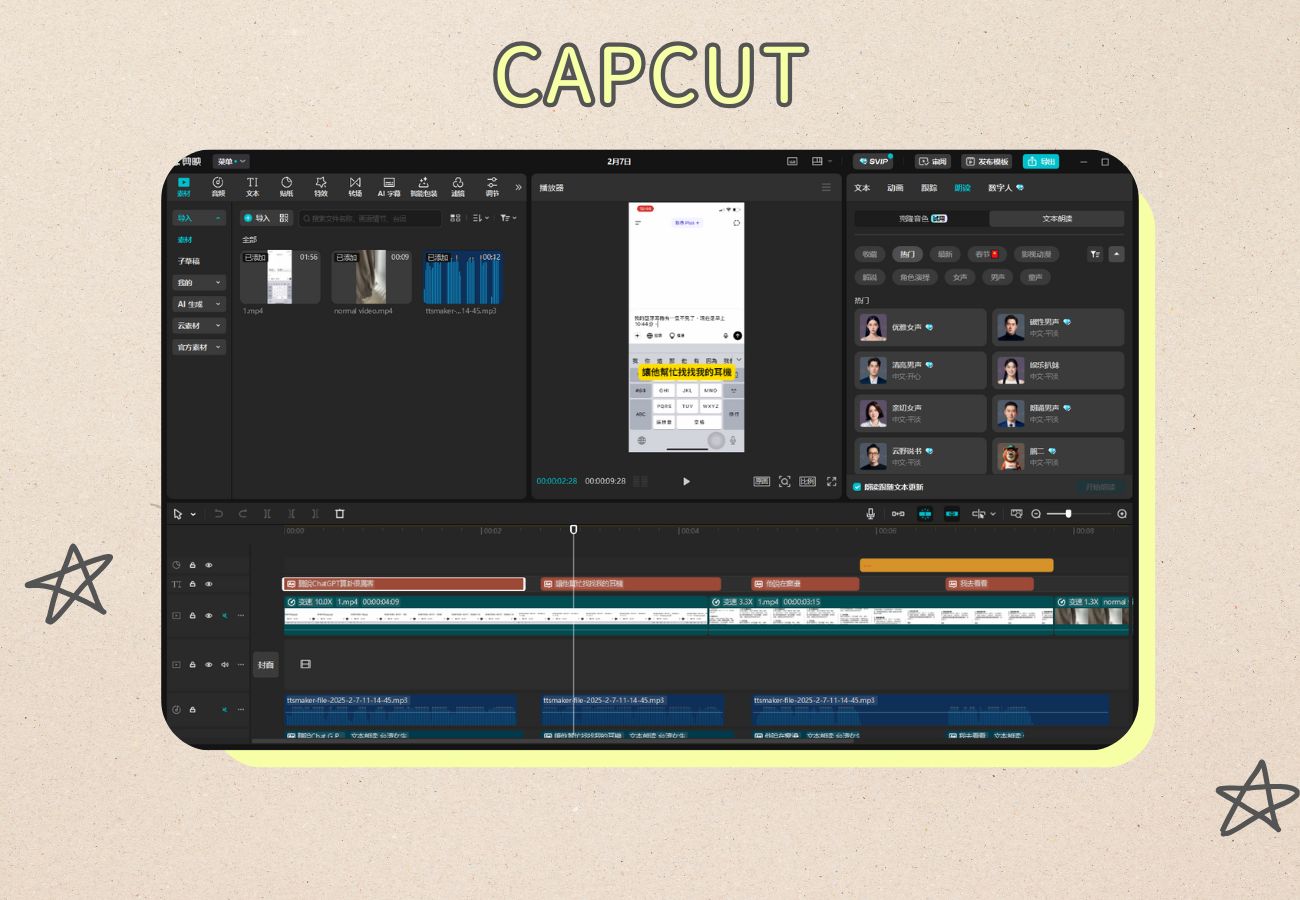The width and height of the screenshot is (1300, 900).
Task: Select the 讓他幫忙找找我的耳機 text clip
Action: pyautogui.click(x=630, y=584)
